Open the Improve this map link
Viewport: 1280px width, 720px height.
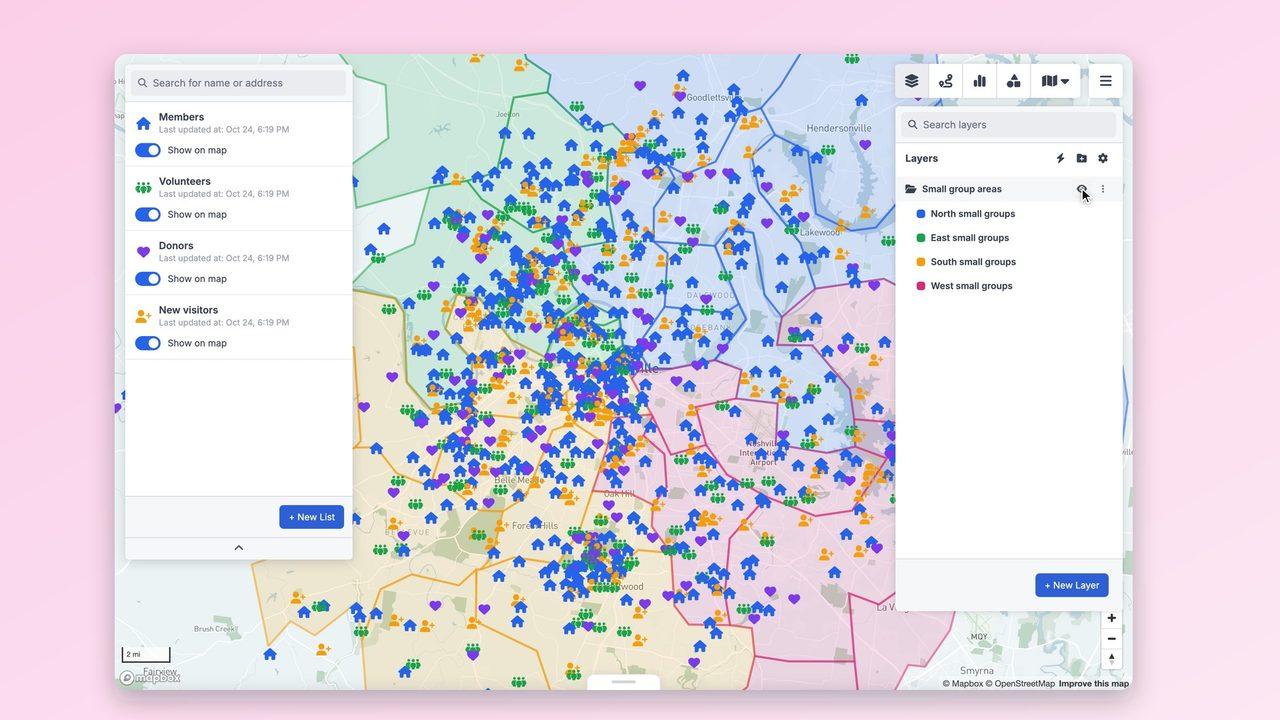pyautogui.click(x=1094, y=684)
